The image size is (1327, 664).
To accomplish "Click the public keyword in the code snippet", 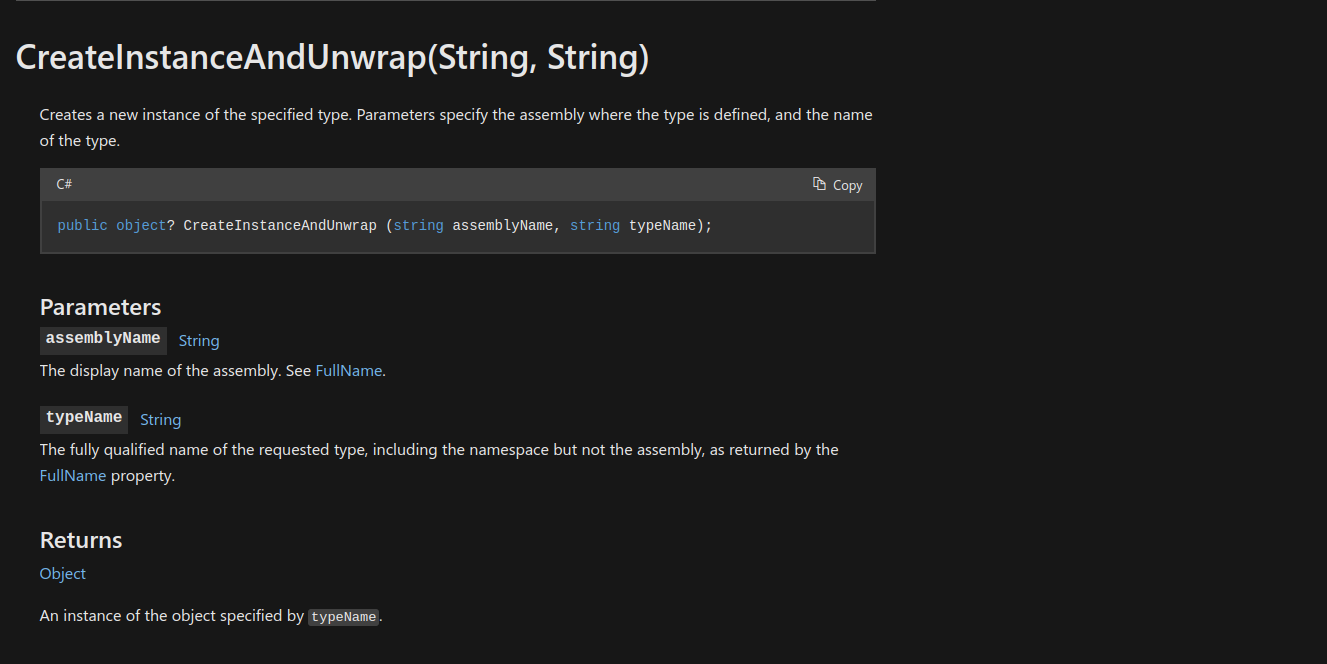I will pyautogui.click(x=82, y=226).
